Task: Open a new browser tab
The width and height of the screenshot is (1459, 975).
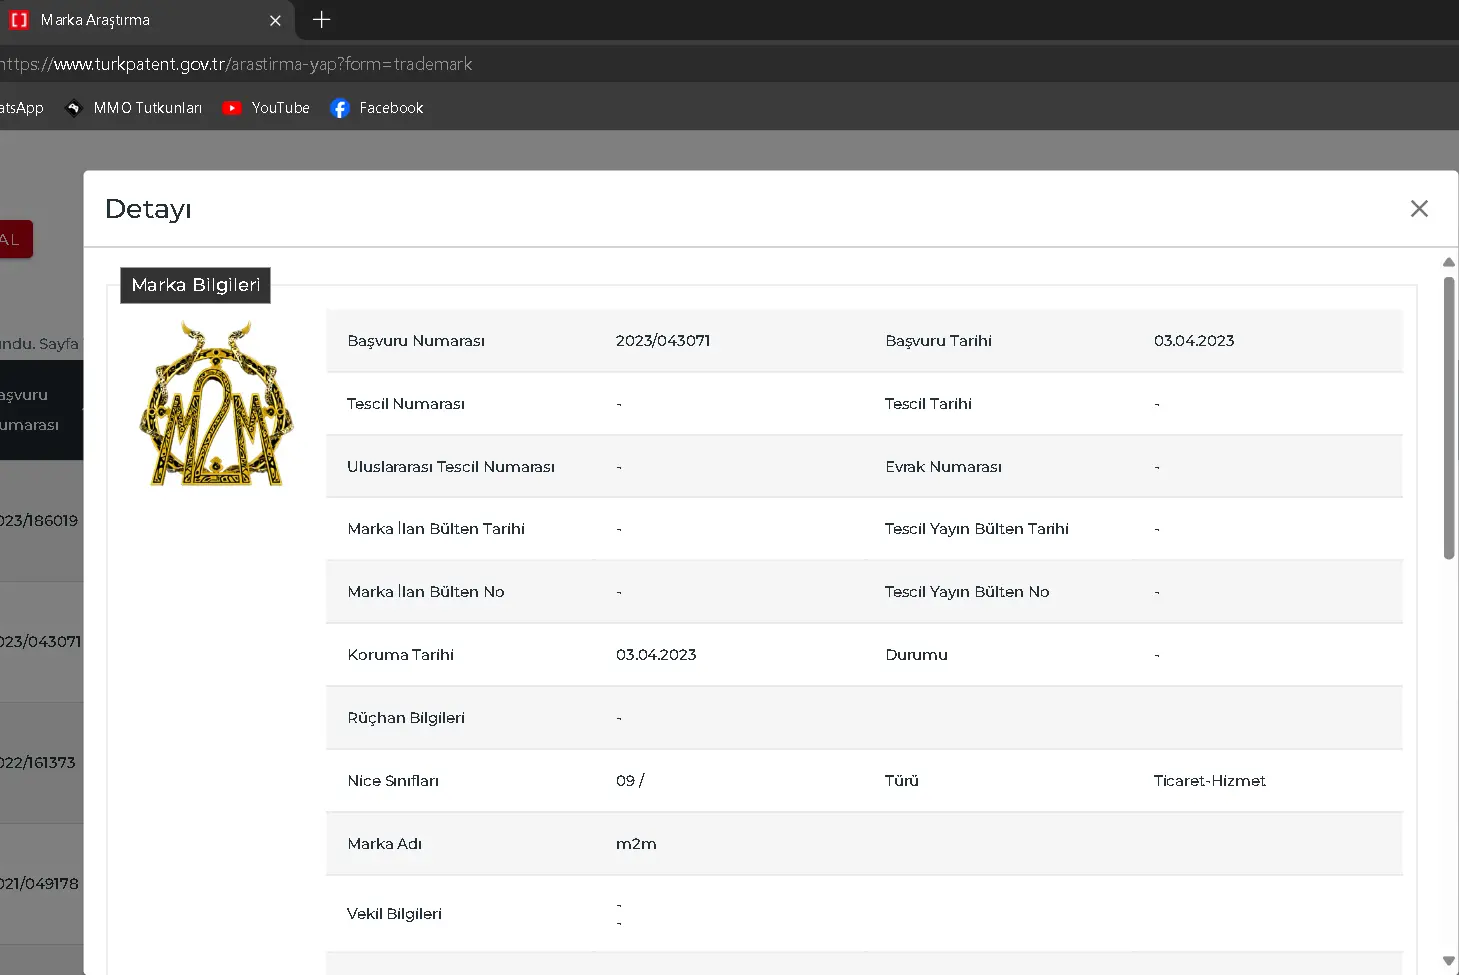Action: (321, 20)
